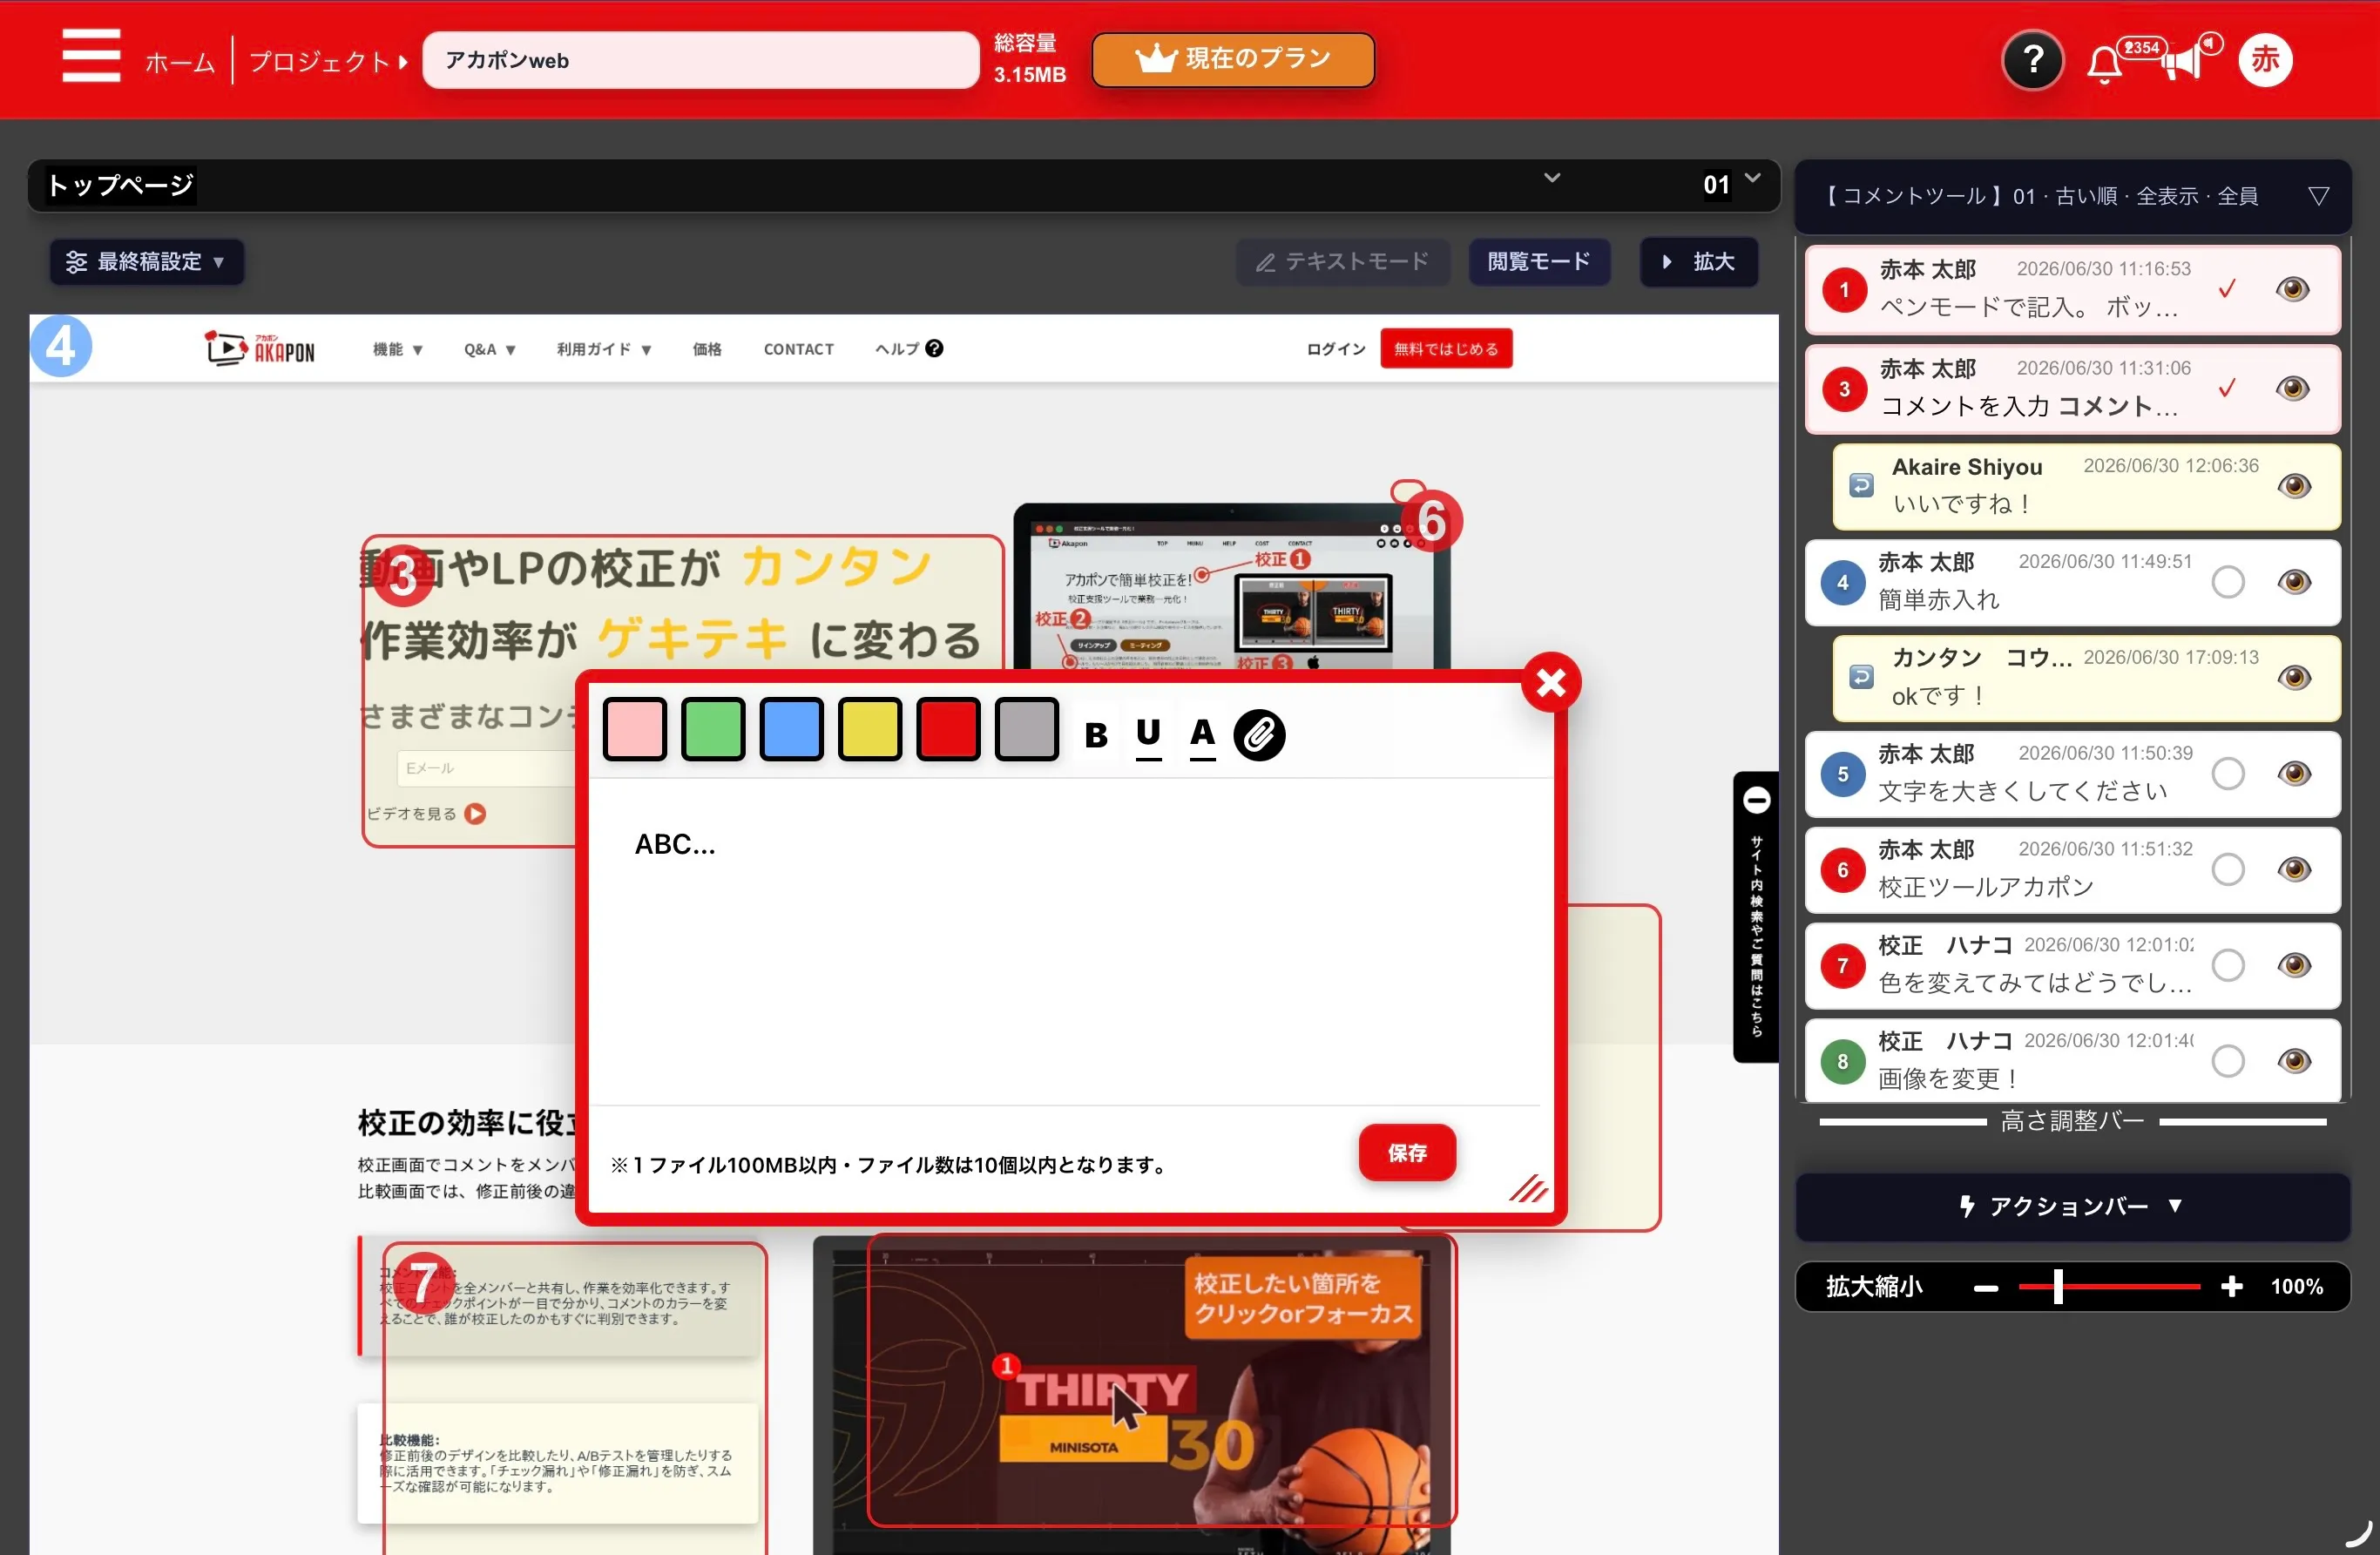The width and height of the screenshot is (2380, 1555).
Task: Change text color with the A icon
Action: pos(1202,736)
